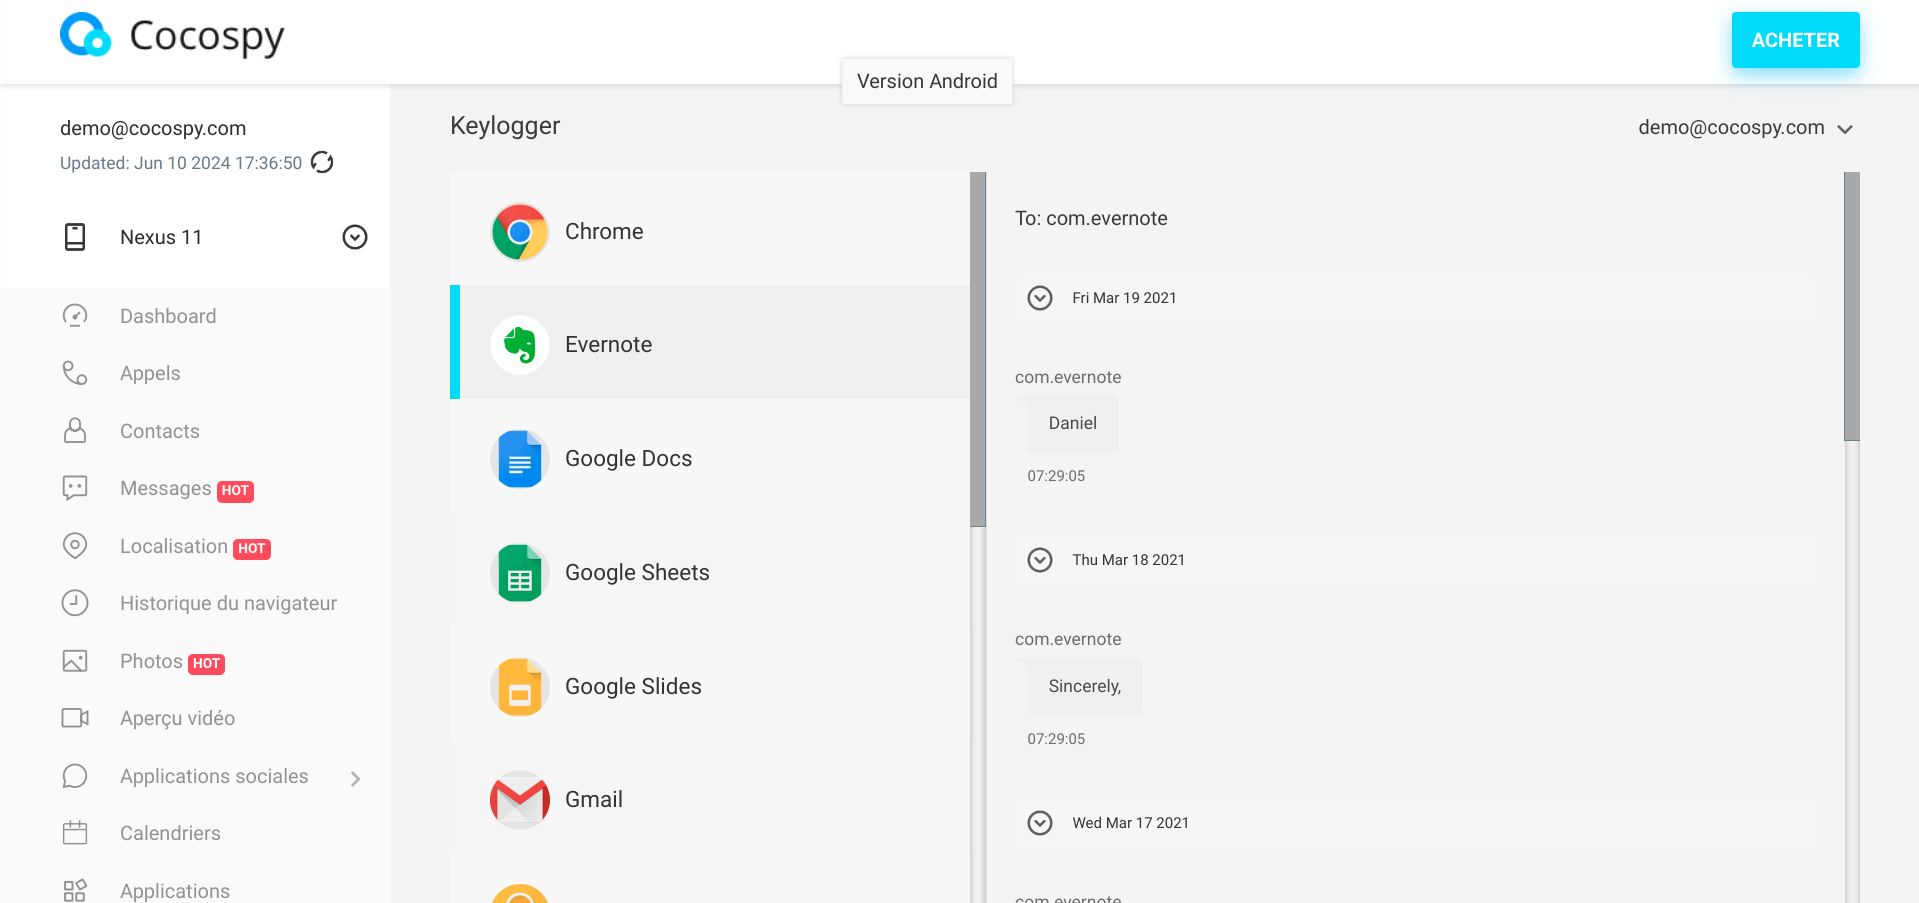Click the Gmail envelope icon

tap(520, 800)
